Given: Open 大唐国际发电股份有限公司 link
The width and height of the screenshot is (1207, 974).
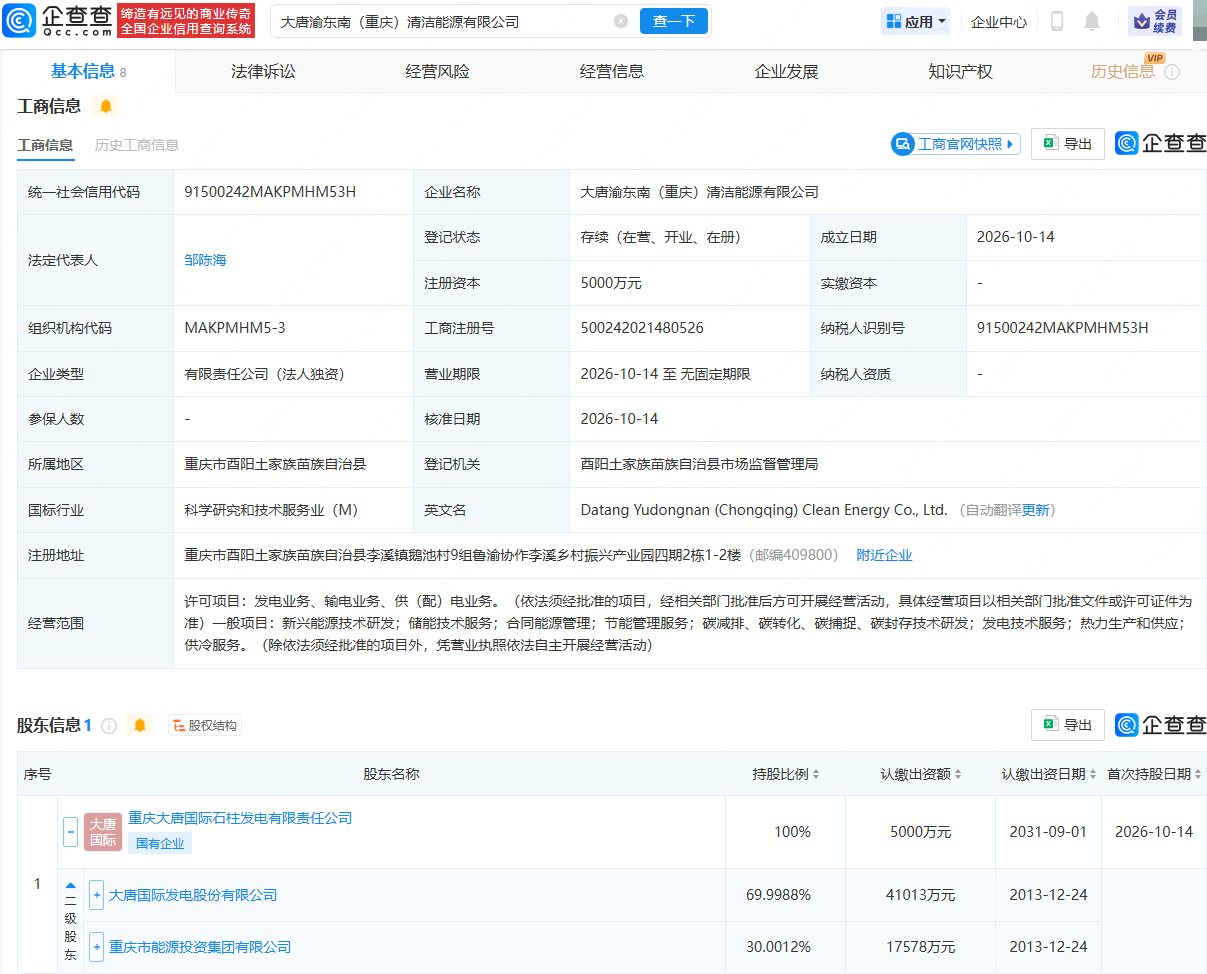Looking at the screenshot, I should (193, 895).
